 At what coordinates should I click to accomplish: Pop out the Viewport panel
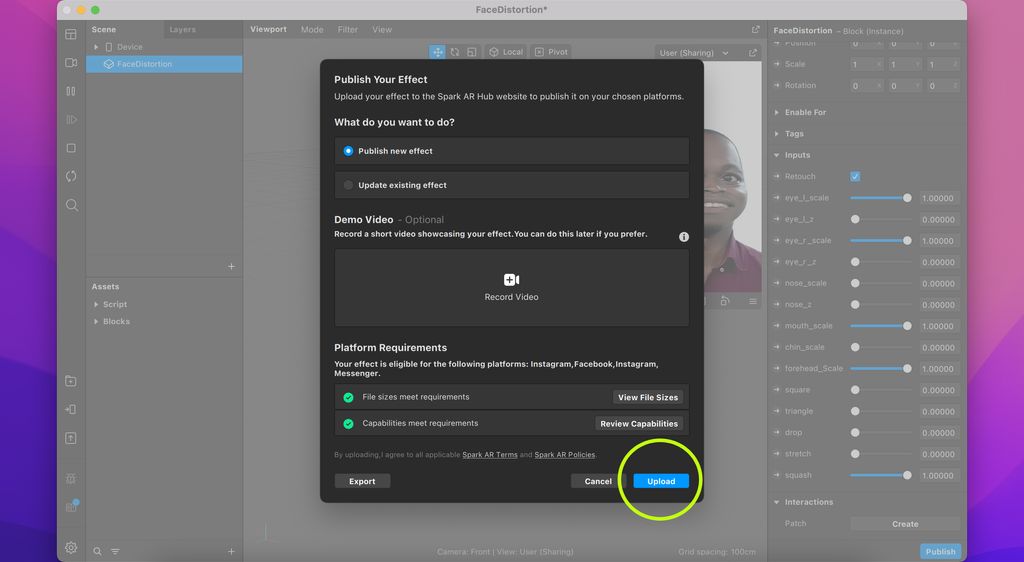coord(756,29)
